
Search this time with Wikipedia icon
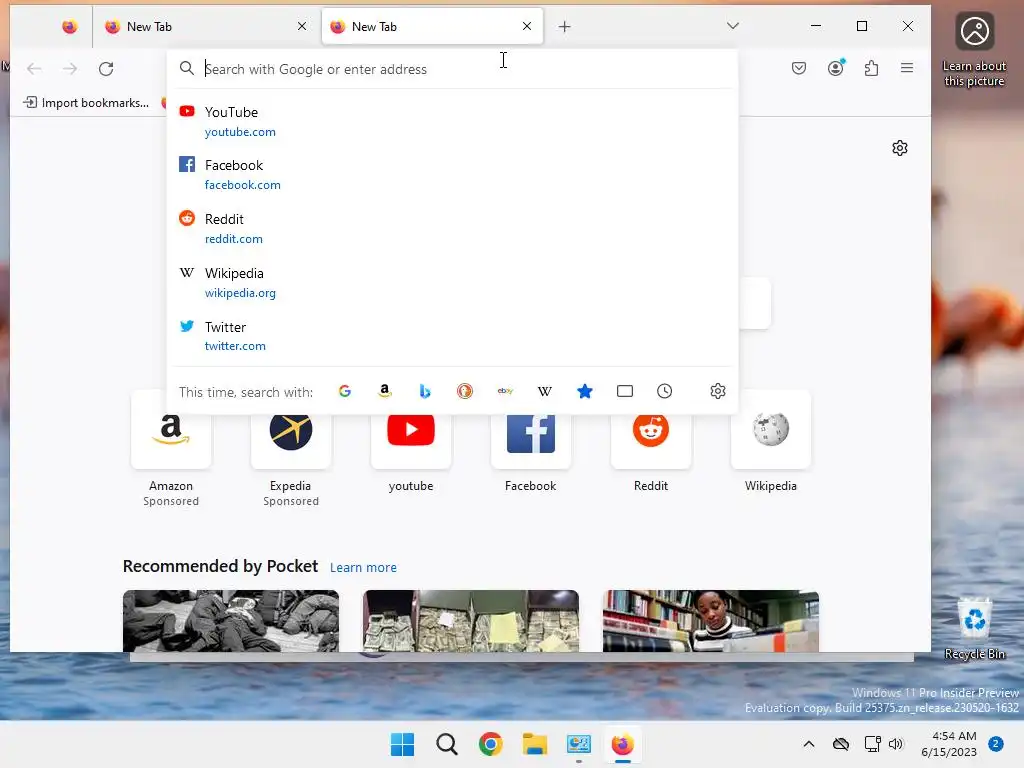click(x=545, y=391)
